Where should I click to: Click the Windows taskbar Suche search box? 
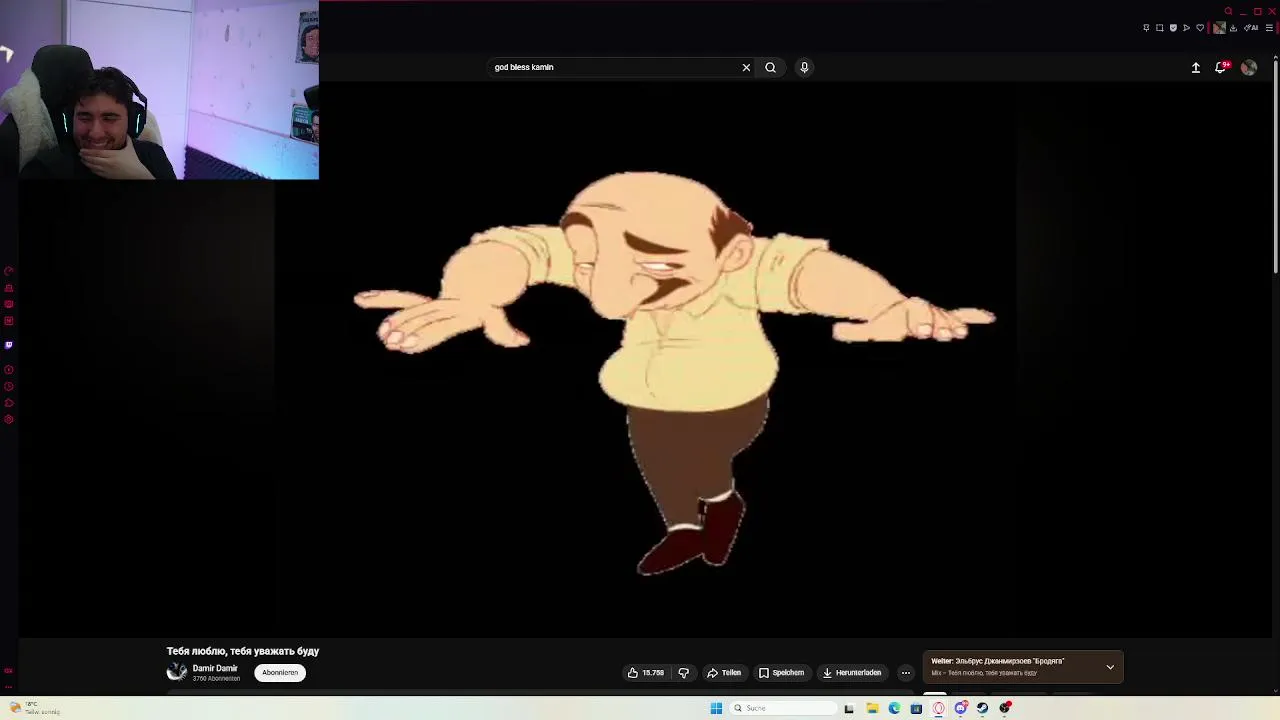(783, 708)
